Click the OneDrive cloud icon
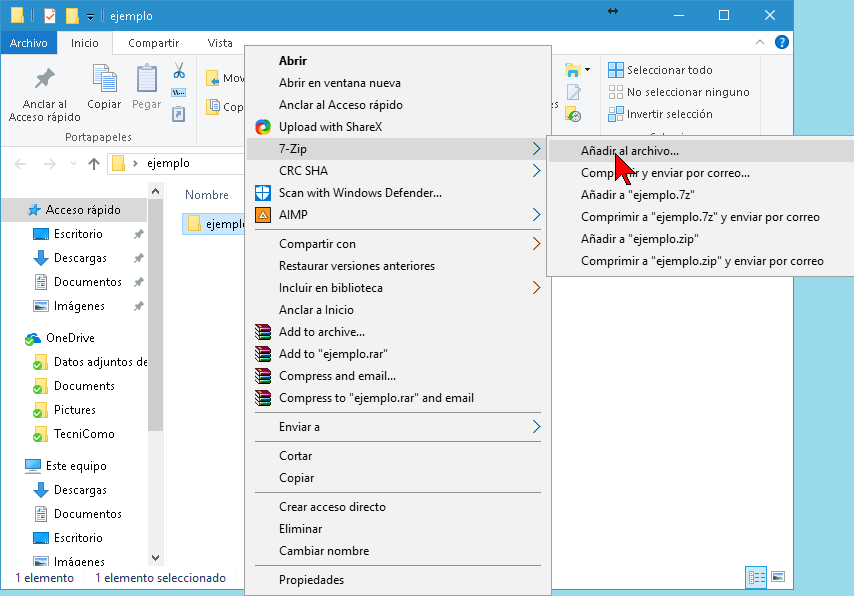This screenshot has width=854, height=596. tap(33, 339)
